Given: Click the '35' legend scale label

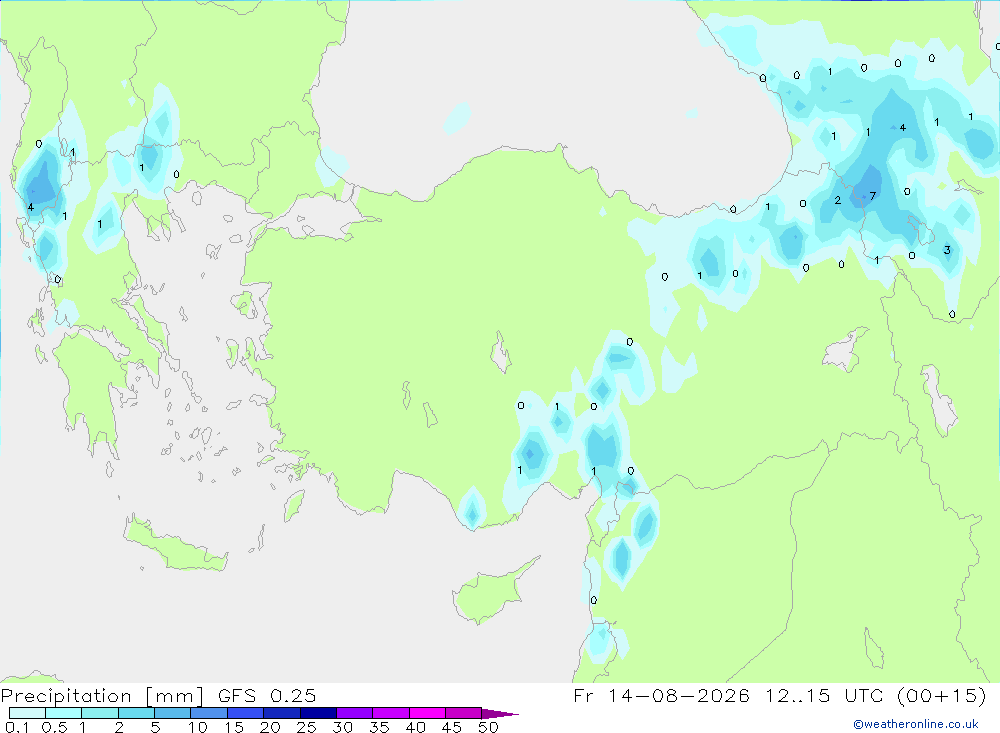Looking at the screenshot, I should 379,727.
